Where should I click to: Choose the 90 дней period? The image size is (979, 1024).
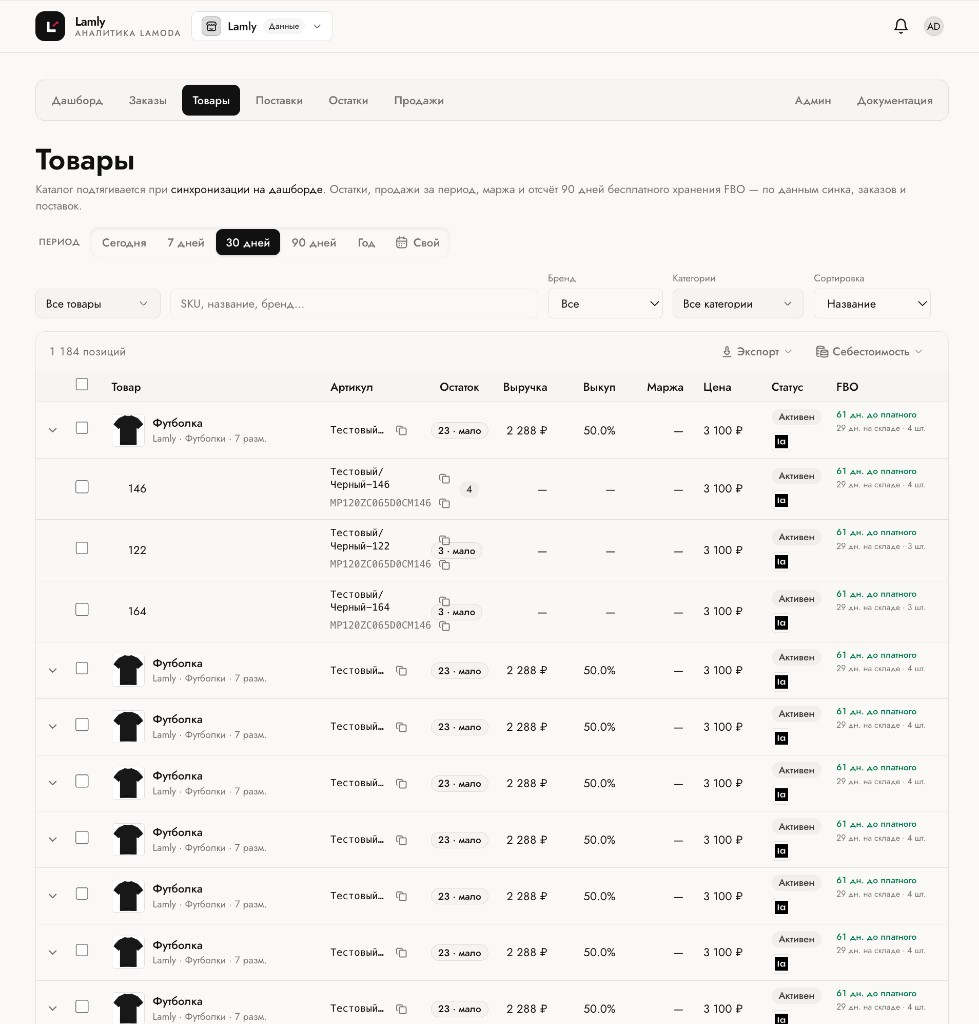click(x=313, y=242)
